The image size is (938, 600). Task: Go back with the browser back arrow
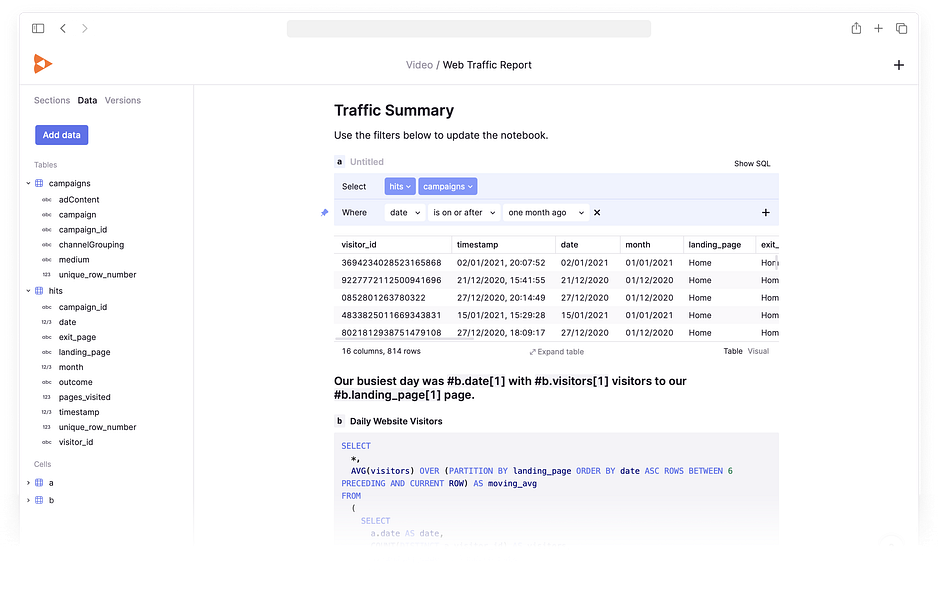[63, 28]
